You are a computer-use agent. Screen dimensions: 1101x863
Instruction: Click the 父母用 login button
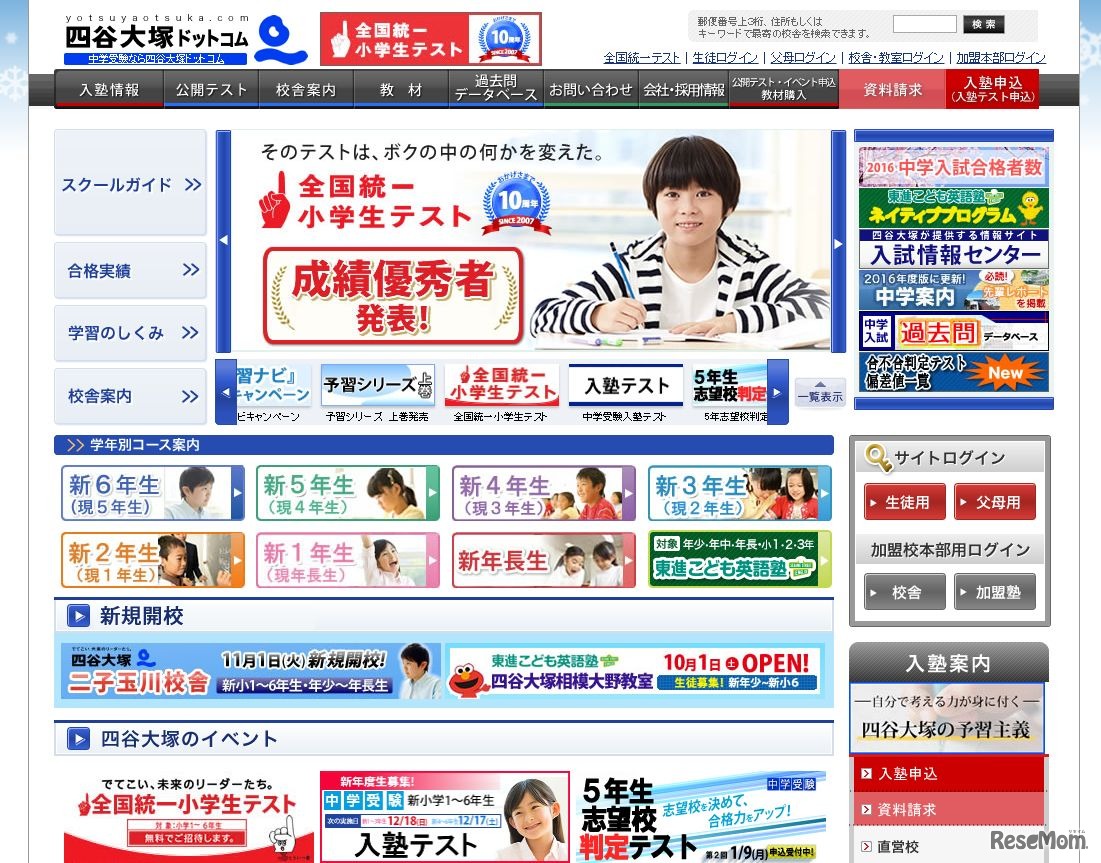995,502
